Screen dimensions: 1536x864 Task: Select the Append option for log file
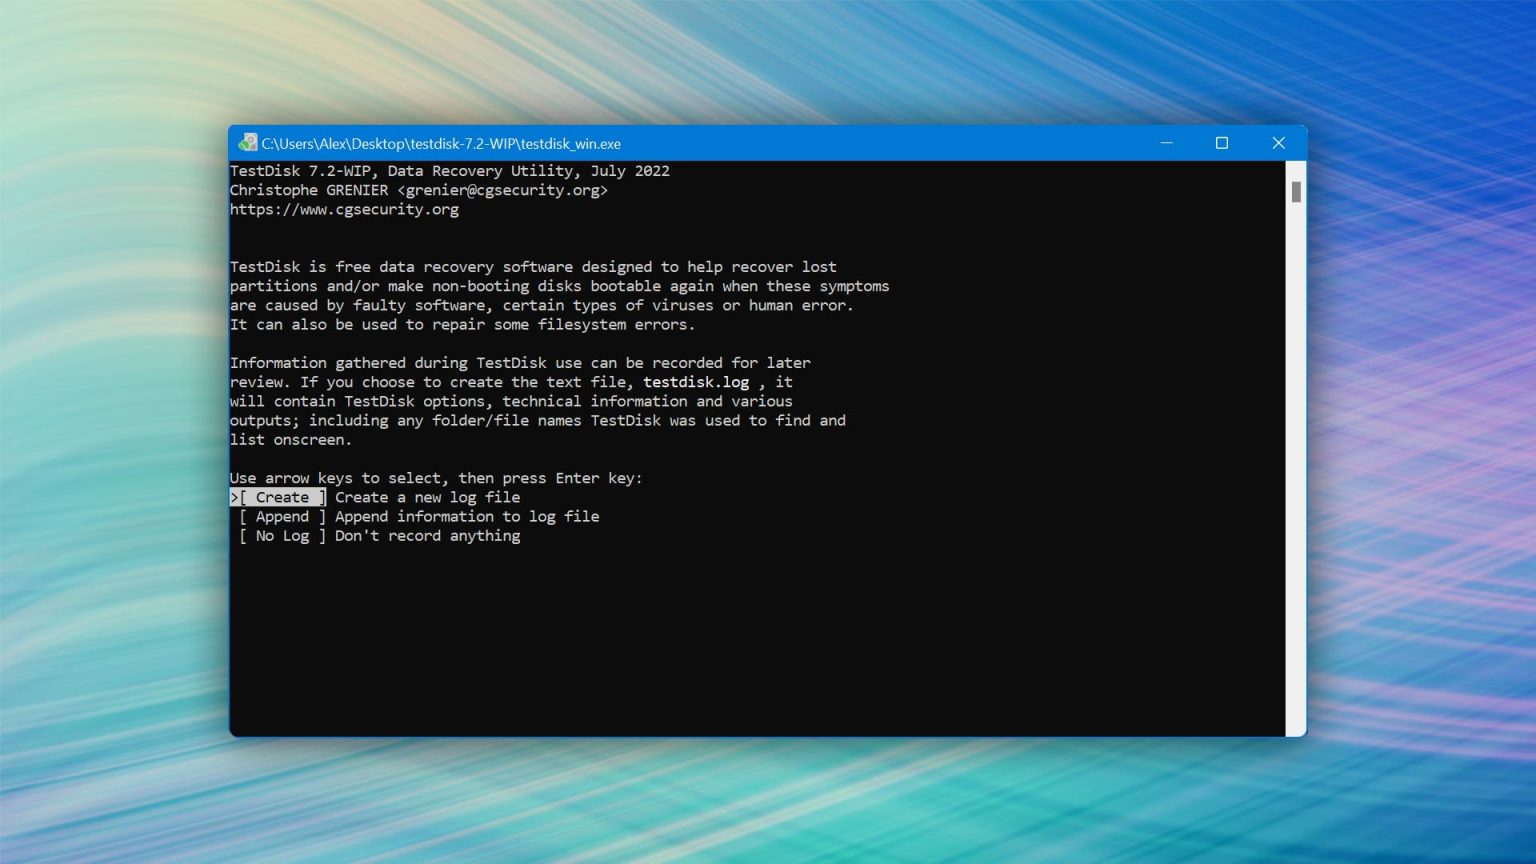click(281, 516)
